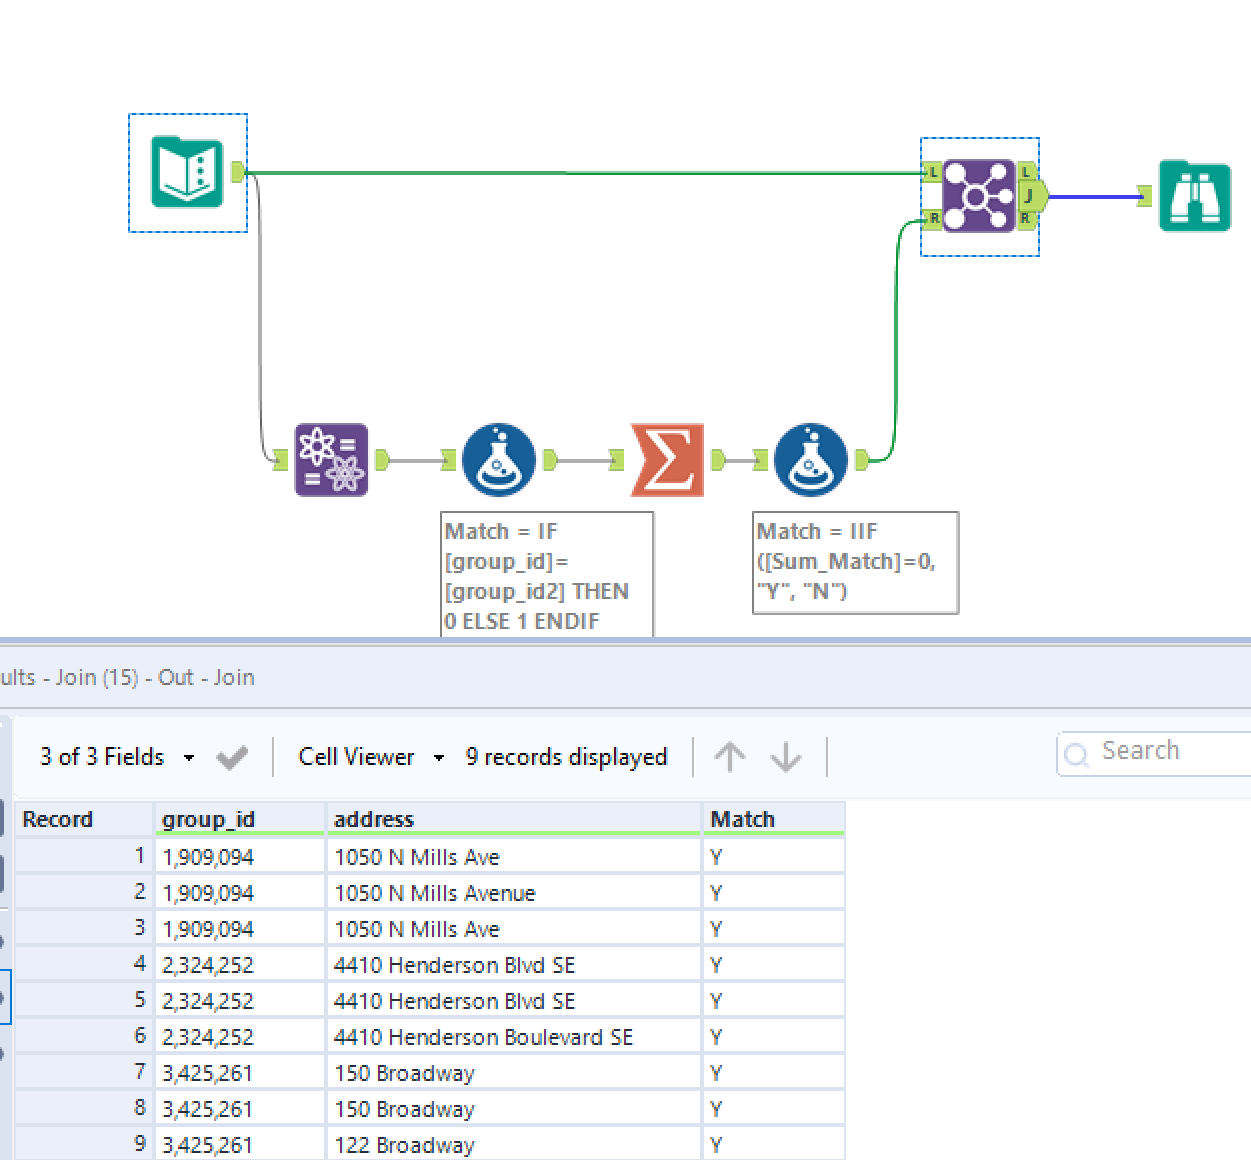This screenshot has height=1160, width=1251.
Task: Select the Input Data tool on the canvas
Action: point(187,172)
